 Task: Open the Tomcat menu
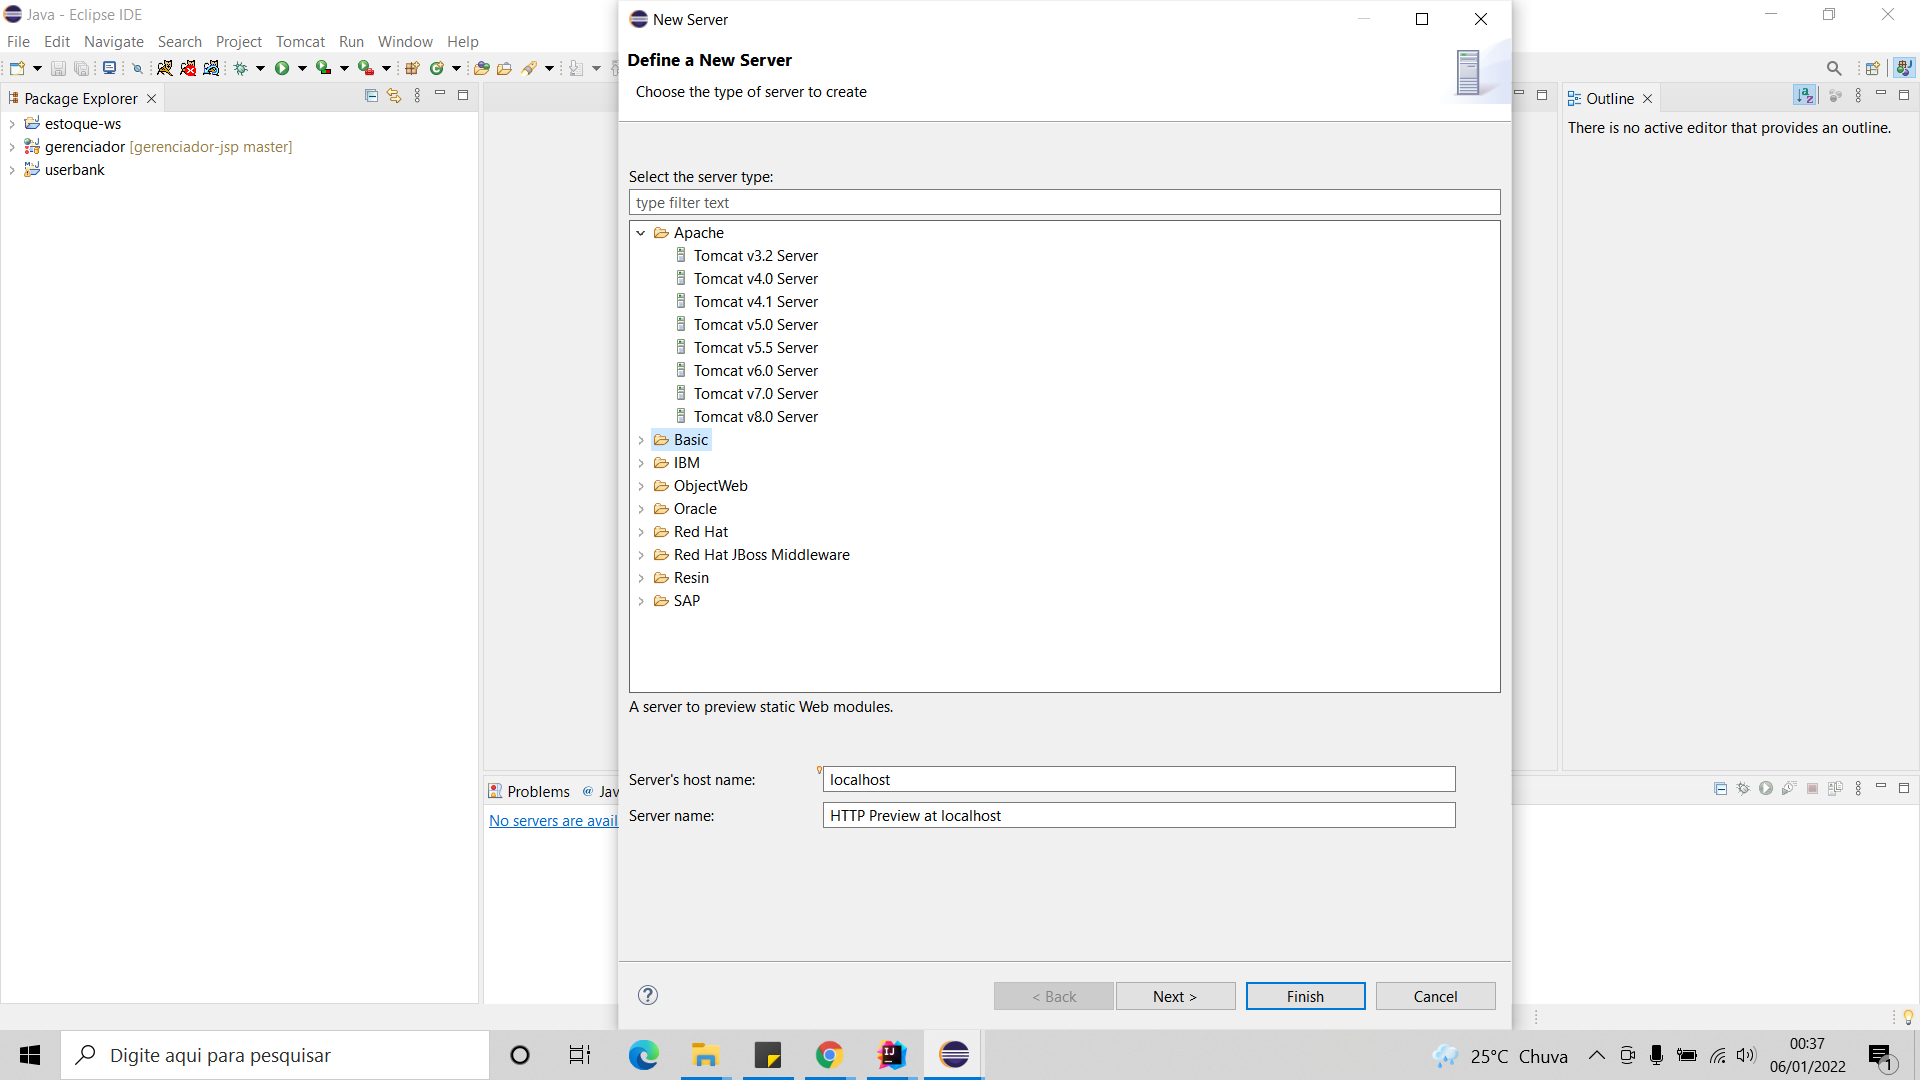point(300,41)
